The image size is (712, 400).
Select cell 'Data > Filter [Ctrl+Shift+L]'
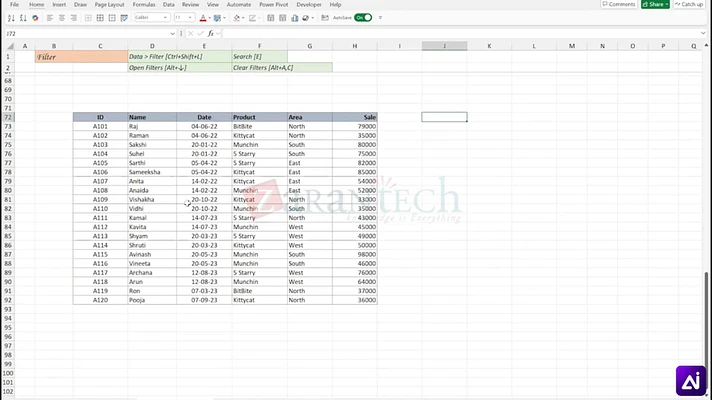click(x=179, y=57)
